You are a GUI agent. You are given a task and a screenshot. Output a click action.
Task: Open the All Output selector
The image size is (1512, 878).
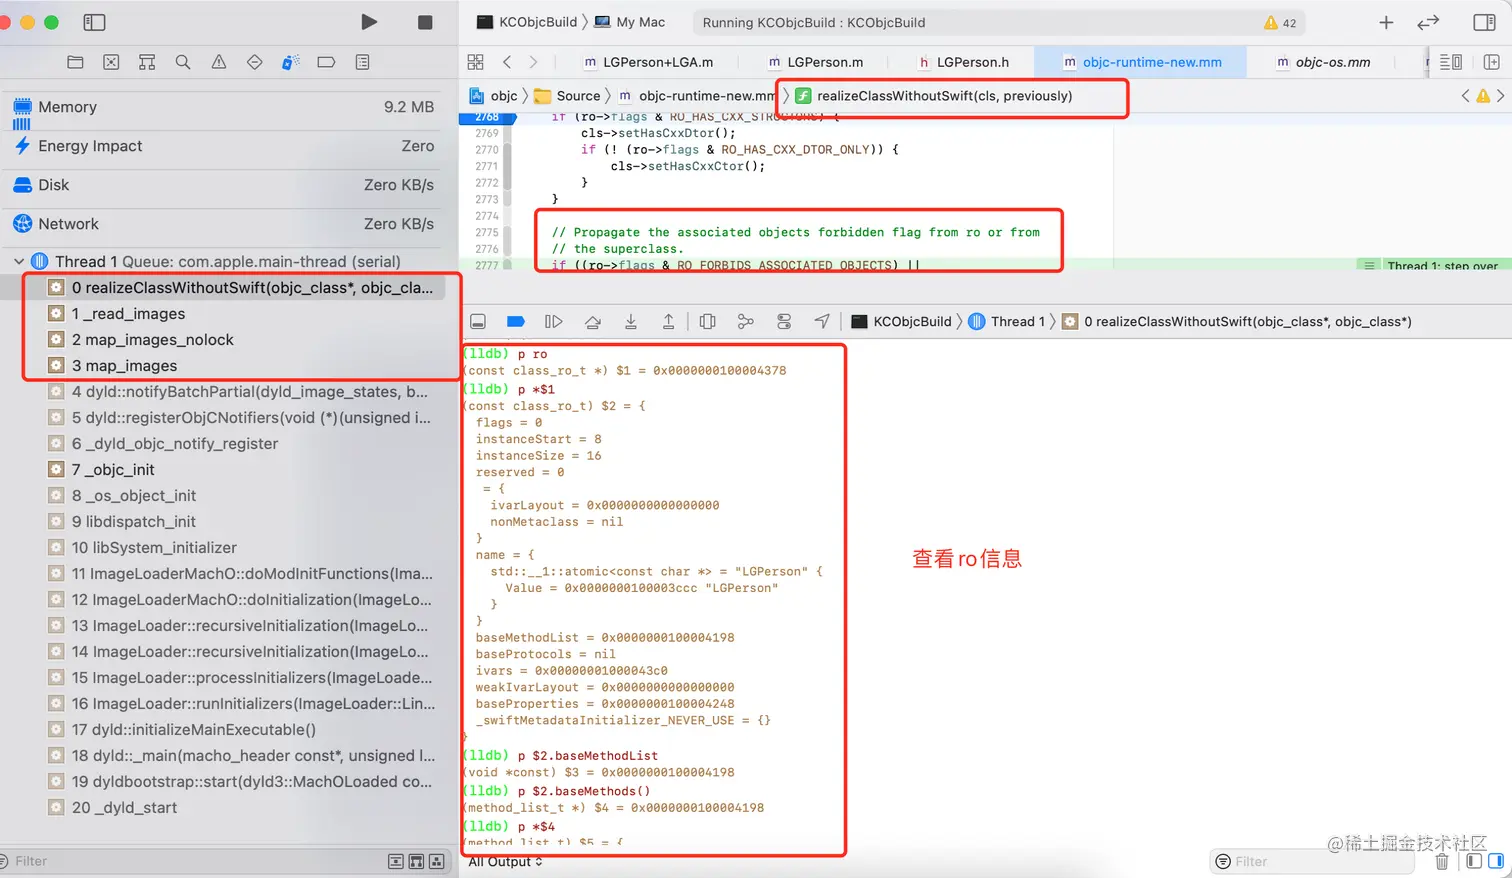pos(506,862)
